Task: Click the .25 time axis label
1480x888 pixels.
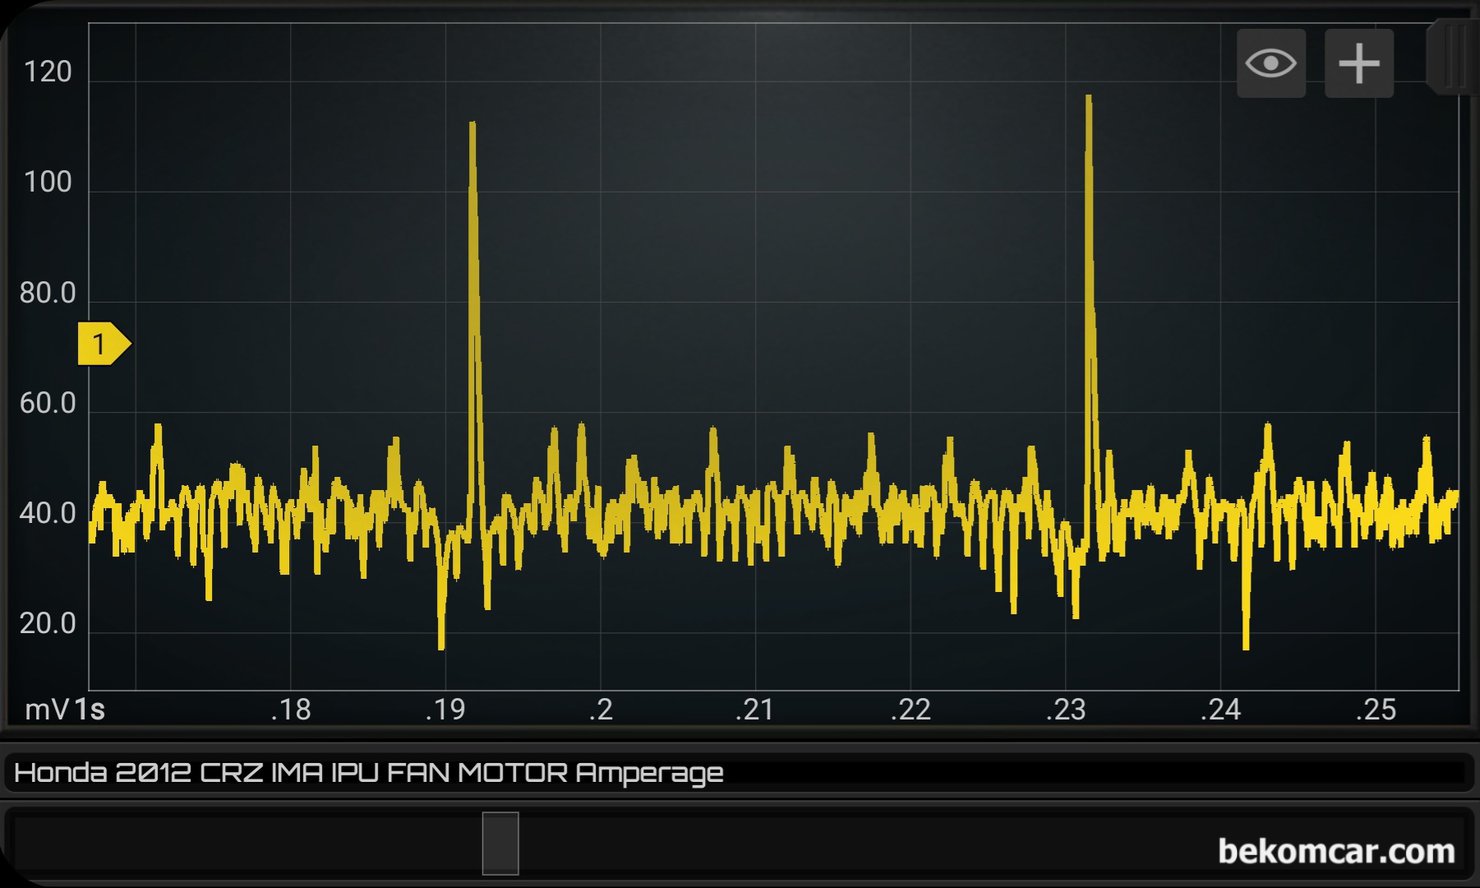Action: (x=1375, y=710)
